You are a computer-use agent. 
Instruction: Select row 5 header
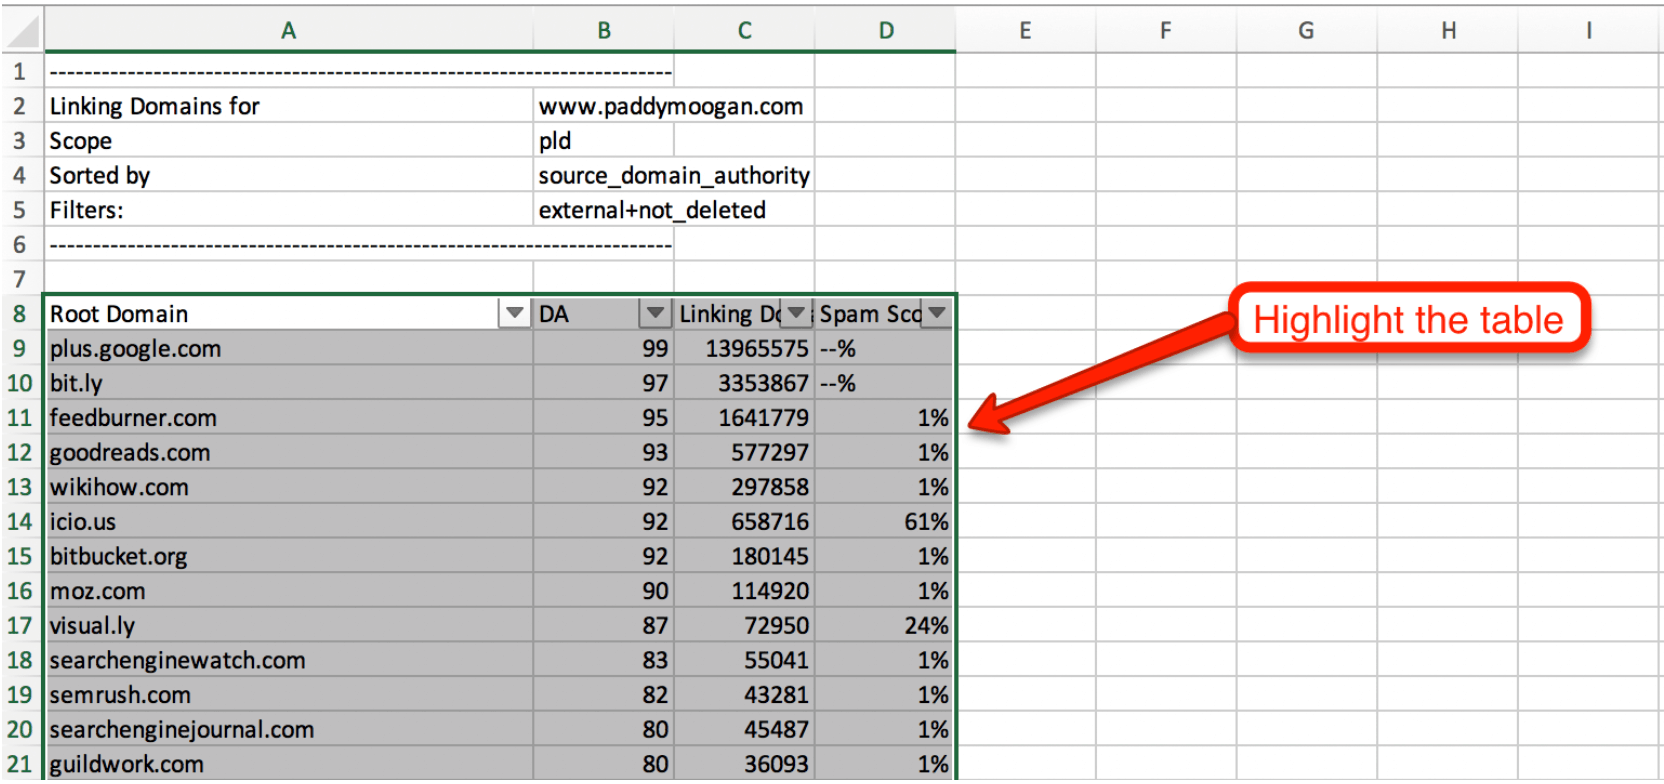pyautogui.click(x=20, y=210)
